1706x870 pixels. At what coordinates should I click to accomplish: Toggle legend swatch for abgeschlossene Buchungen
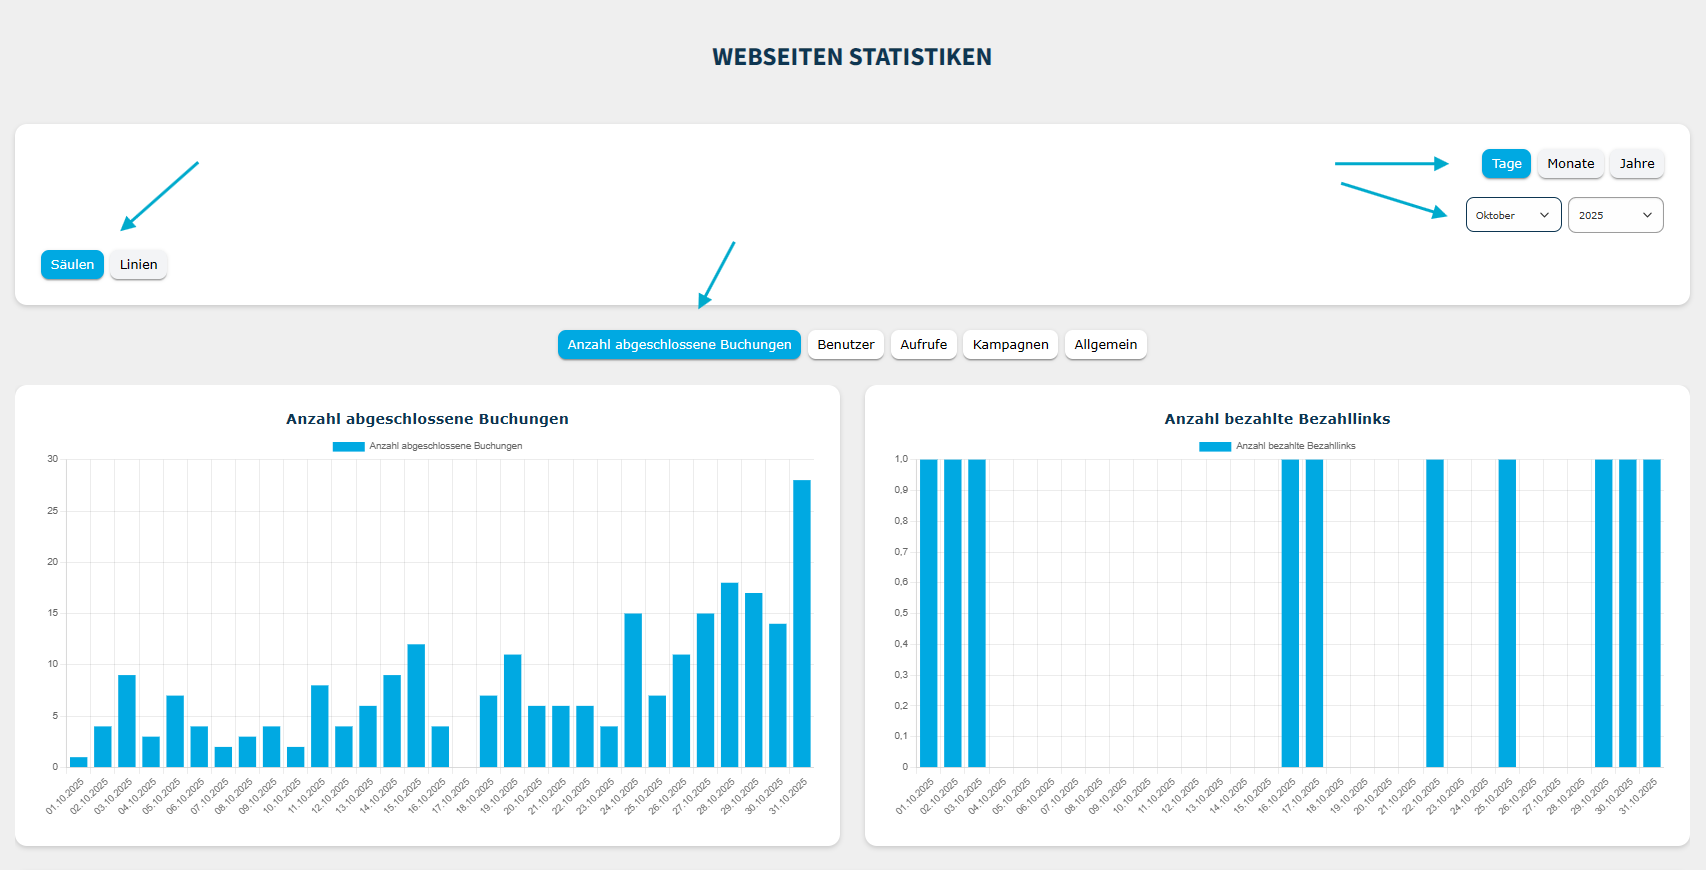(348, 446)
